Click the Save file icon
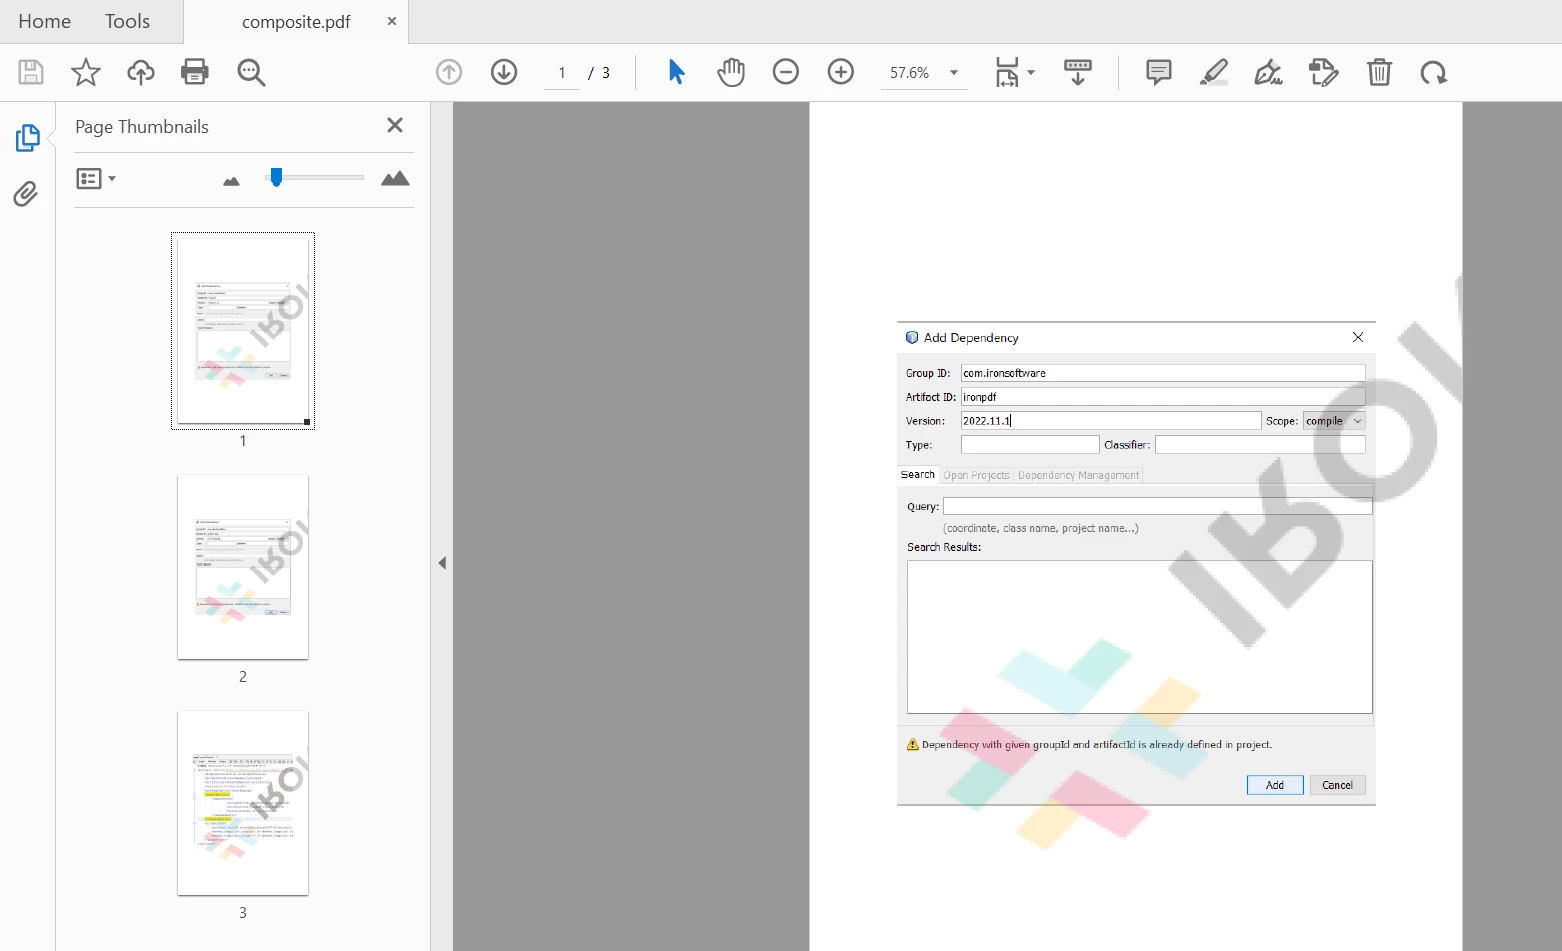The width and height of the screenshot is (1562, 951). 31,72
